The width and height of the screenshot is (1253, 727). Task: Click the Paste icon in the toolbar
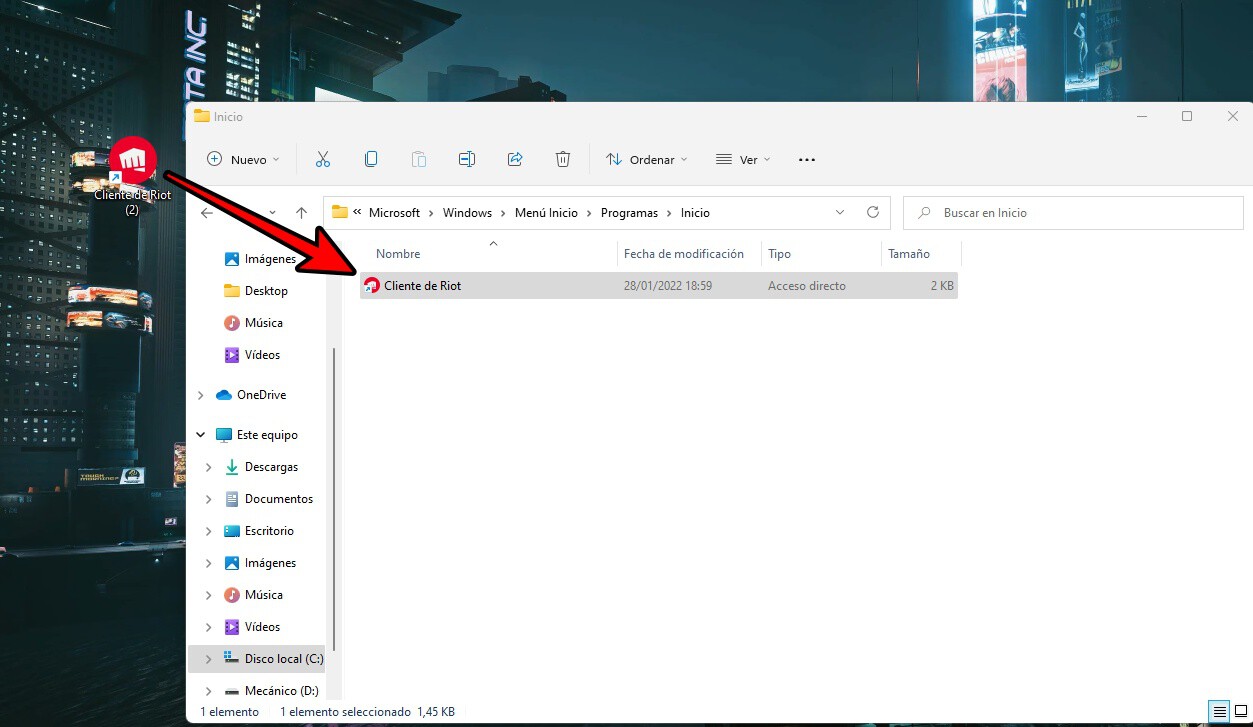coord(418,158)
